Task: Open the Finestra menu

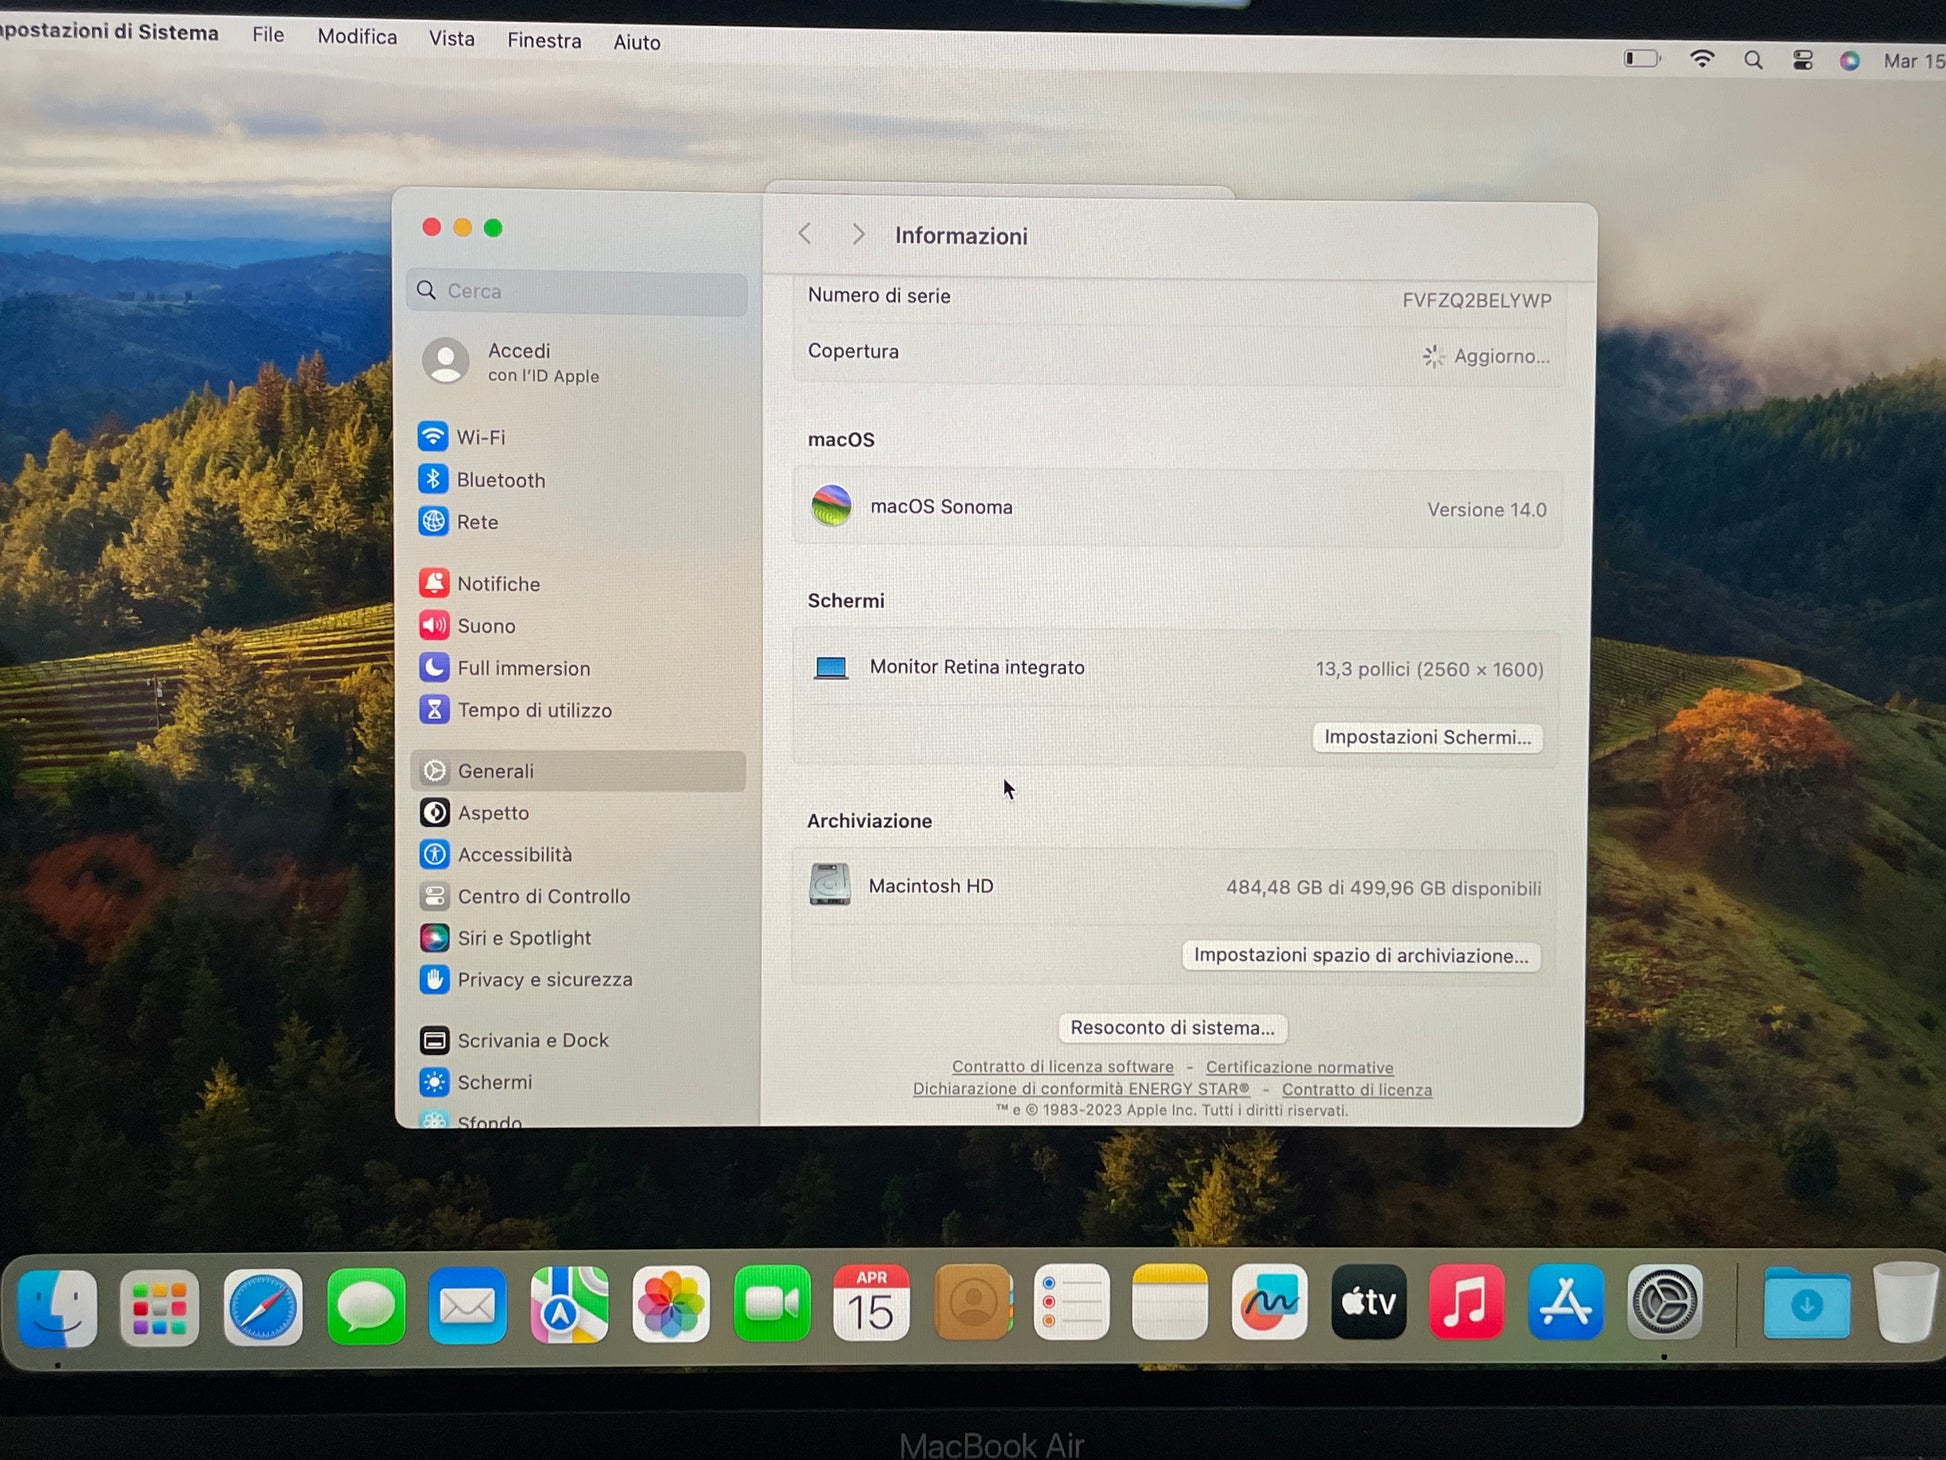Action: coord(544,41)
